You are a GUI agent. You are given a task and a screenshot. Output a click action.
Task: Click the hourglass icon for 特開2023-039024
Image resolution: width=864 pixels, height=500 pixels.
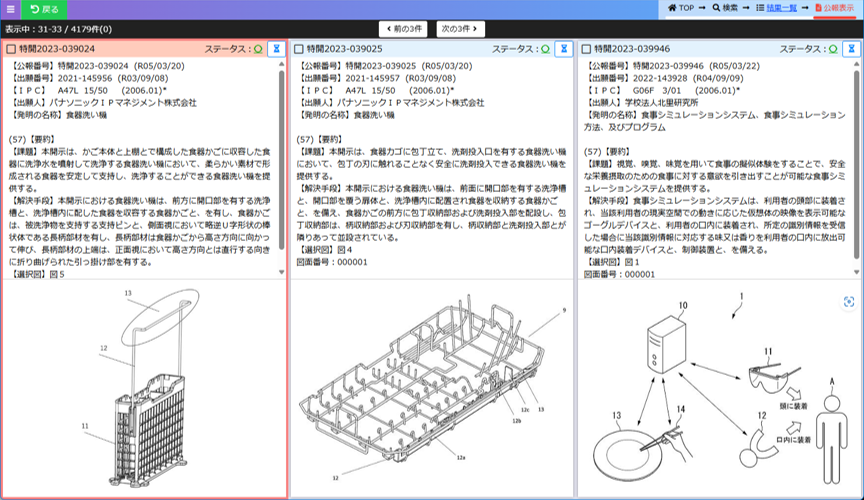(277, 49)
